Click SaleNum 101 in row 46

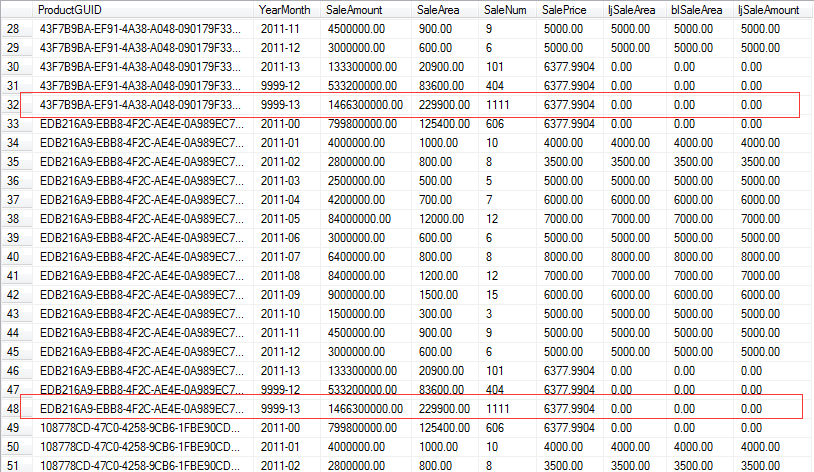(495, 371)
